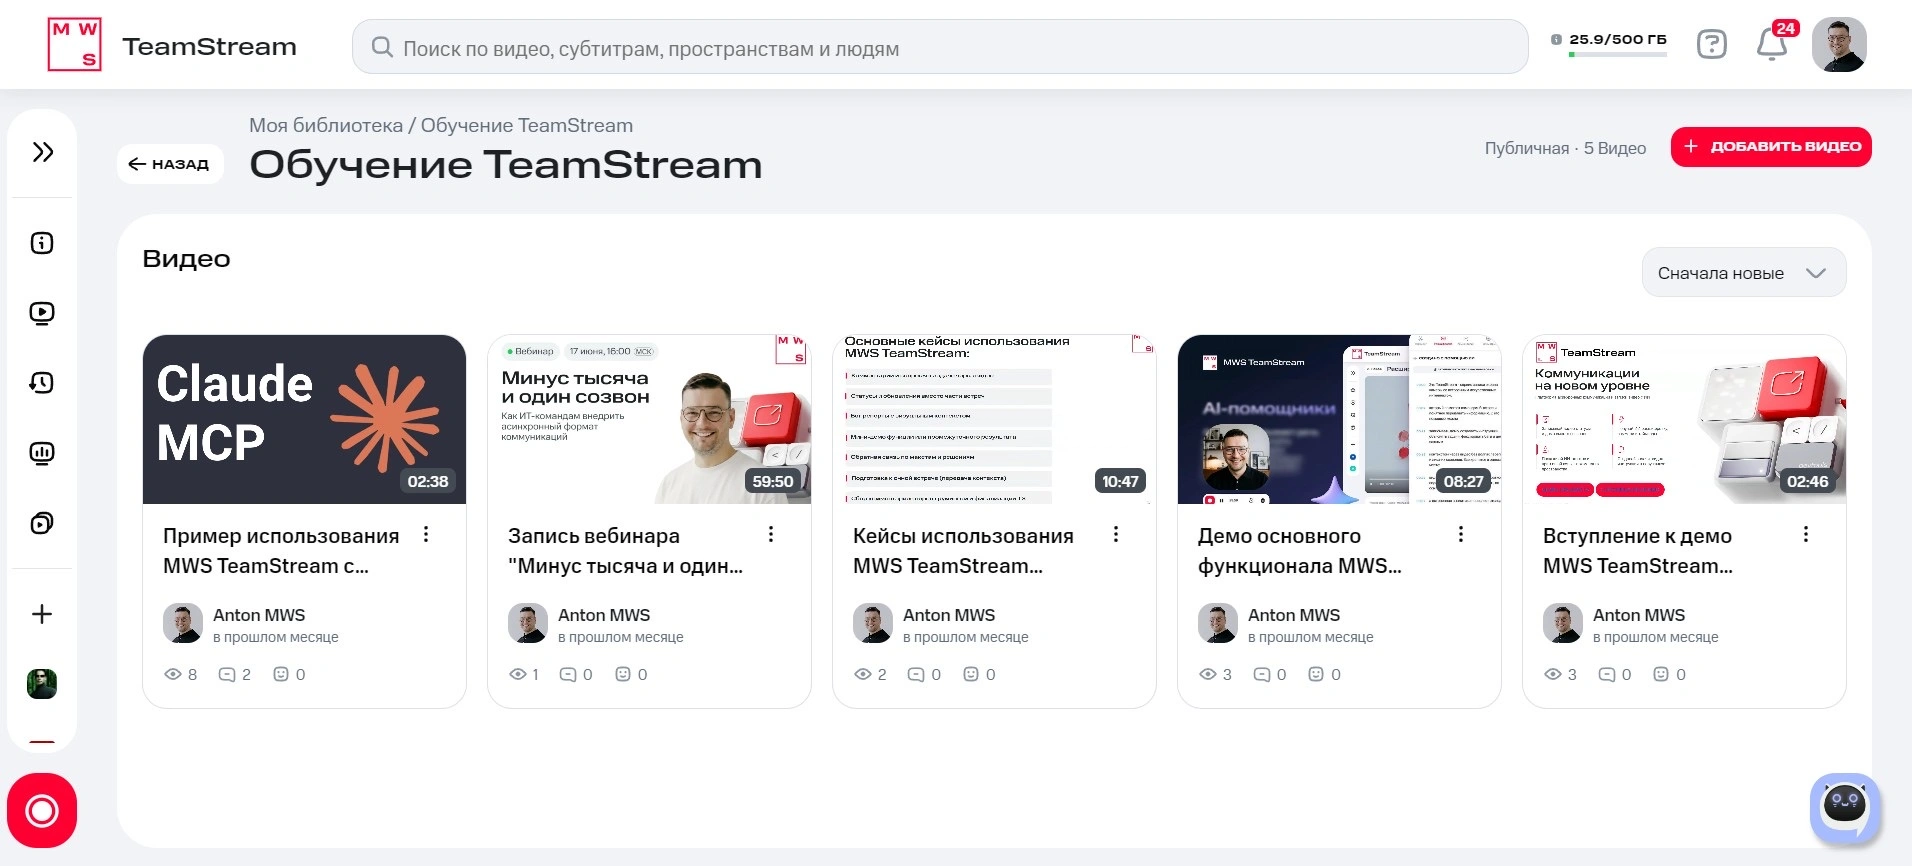This screenshot has height=866, width=1912.
Task: Click the 'Назад' back button
Action: pos(170,164)
